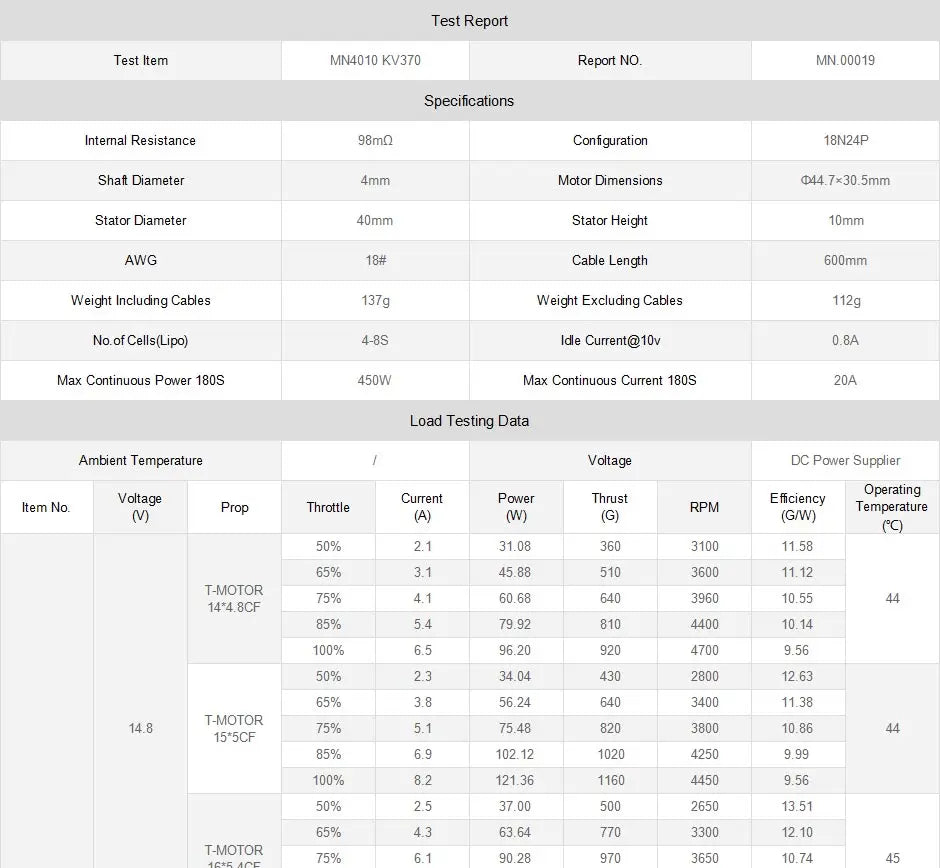
Task: Select the T-MOTOR 14*4.8CF prop cell
Action: tap(234, 598)
